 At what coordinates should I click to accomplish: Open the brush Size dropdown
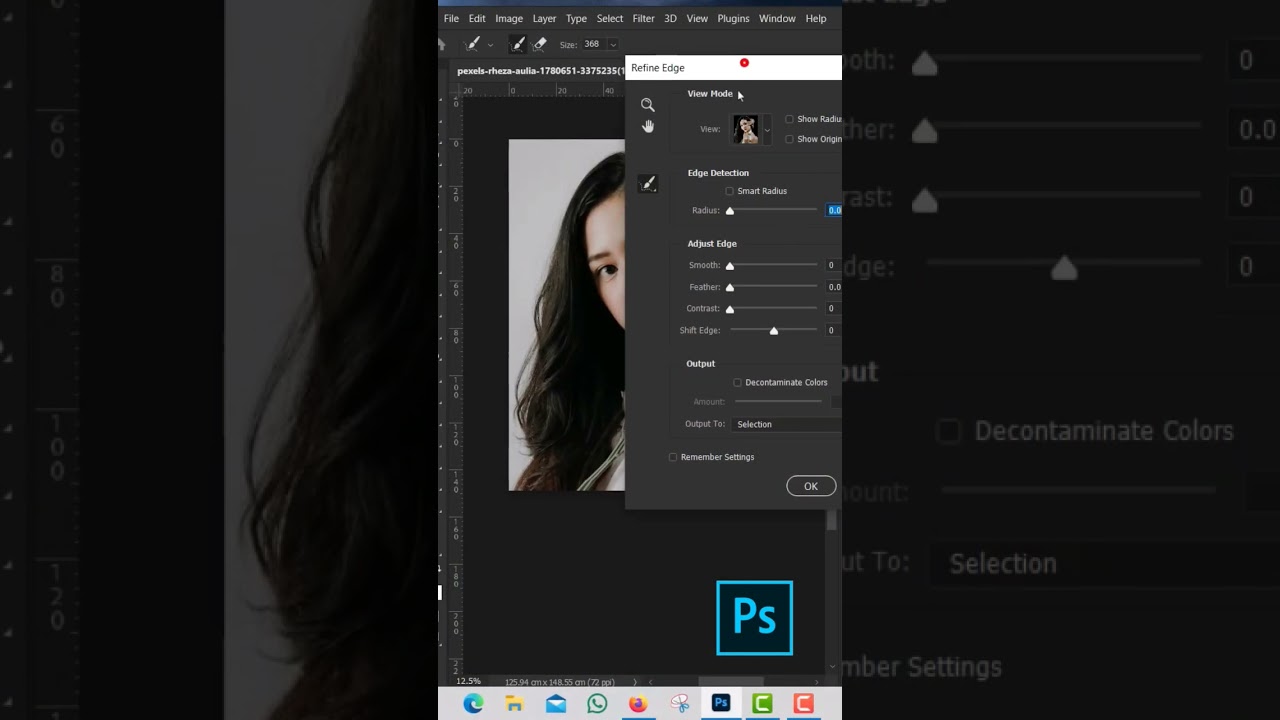tap(613, 44)
